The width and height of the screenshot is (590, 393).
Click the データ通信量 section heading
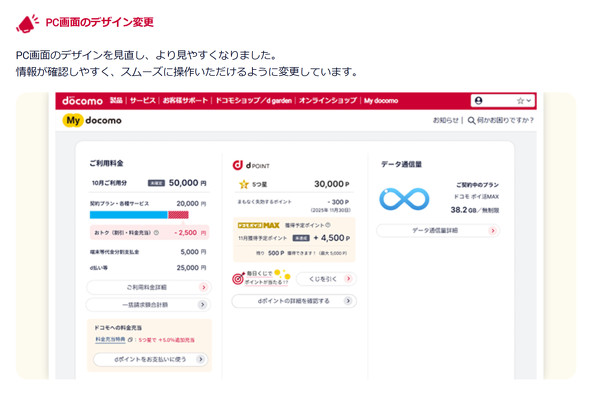pos(401,164)
